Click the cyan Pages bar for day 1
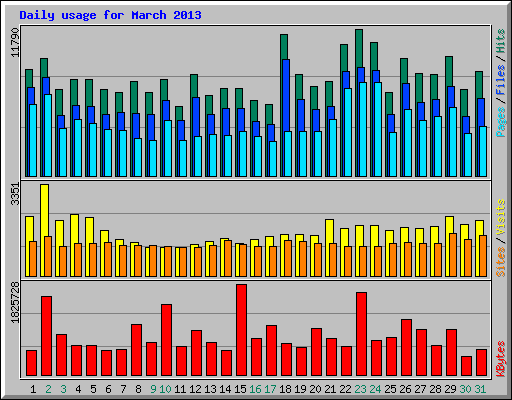Viewport: 512px width, 400px height. coord(33,140)
